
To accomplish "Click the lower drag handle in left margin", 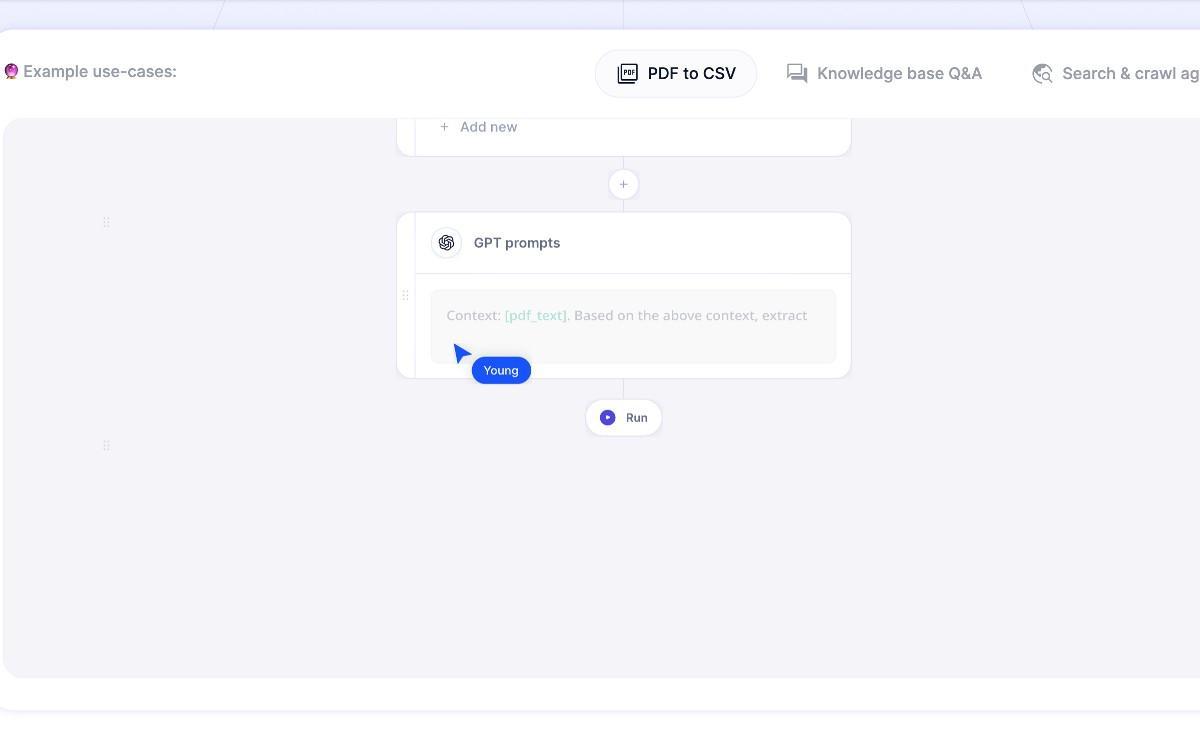I will coord(106,445).
